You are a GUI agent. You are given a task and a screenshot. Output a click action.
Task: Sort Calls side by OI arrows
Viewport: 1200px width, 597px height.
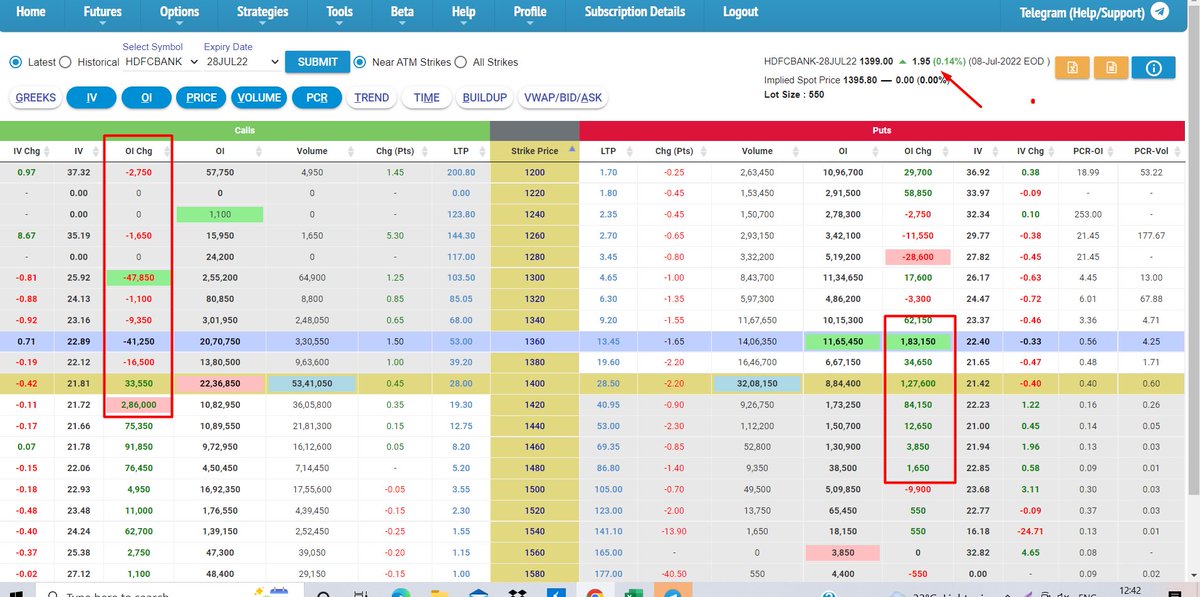point(259,151)
